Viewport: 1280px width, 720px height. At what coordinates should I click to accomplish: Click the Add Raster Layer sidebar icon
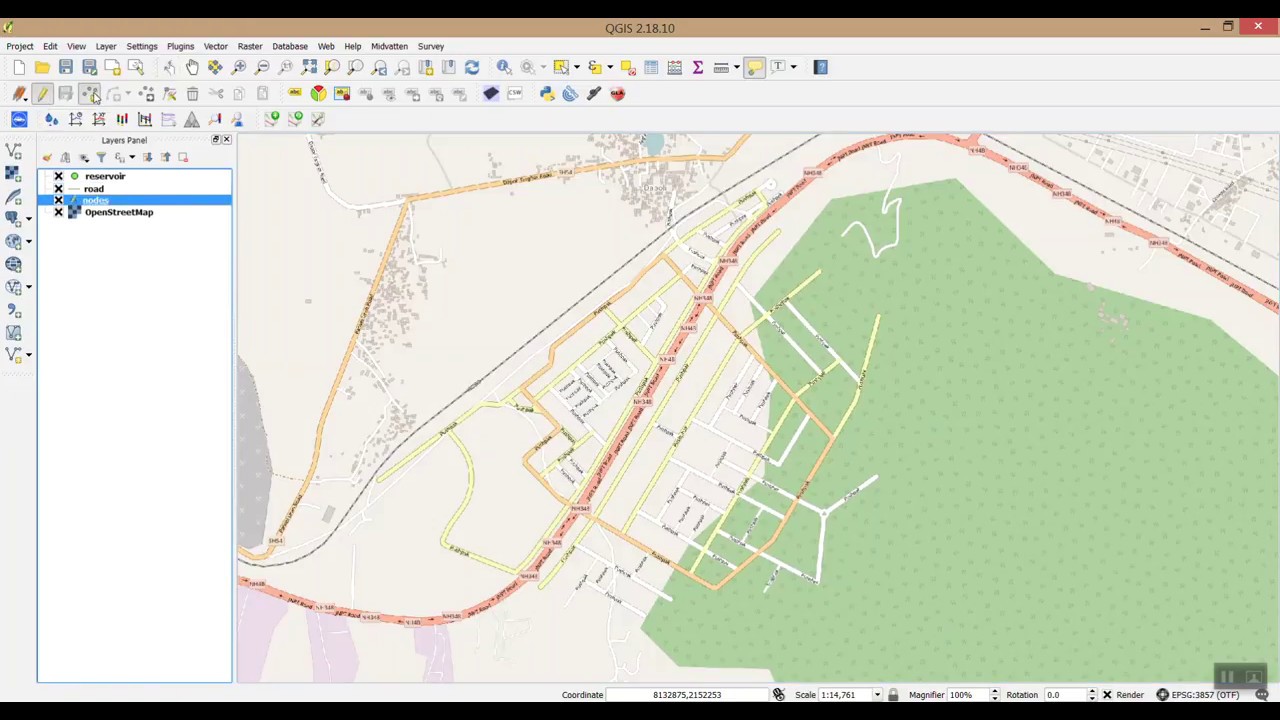[x=13, y=173]
